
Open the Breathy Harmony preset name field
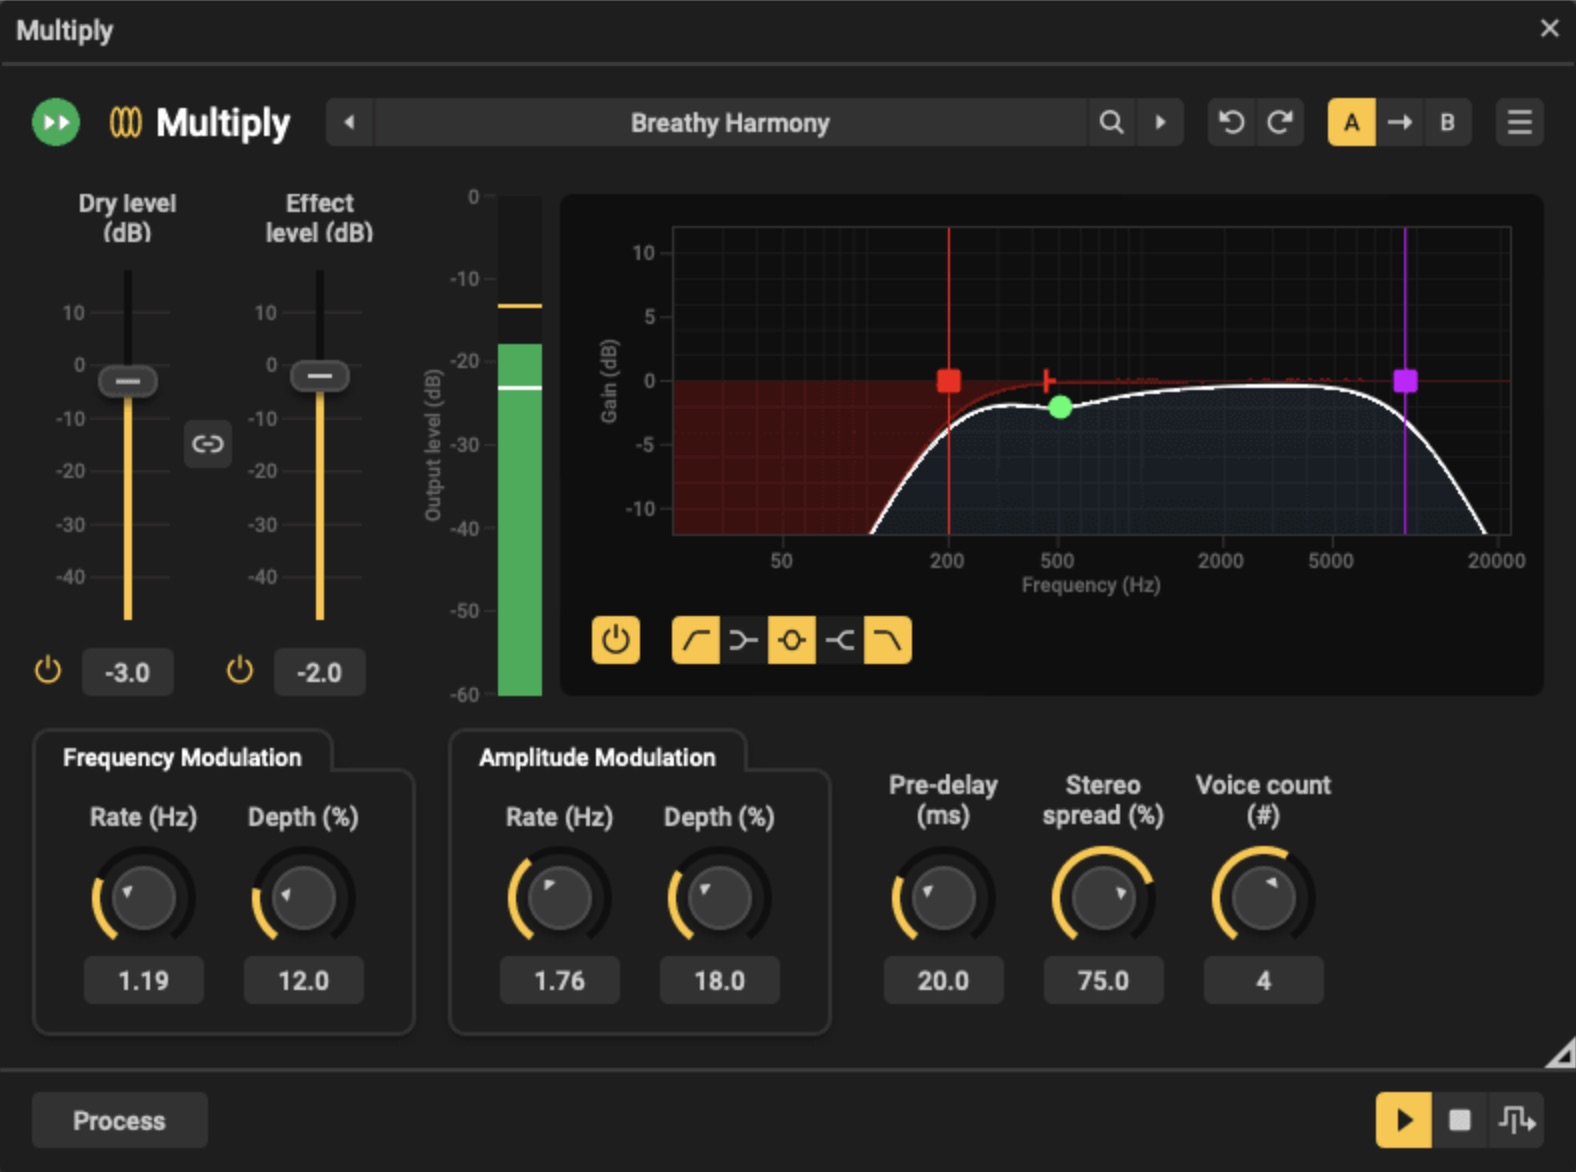730,123
